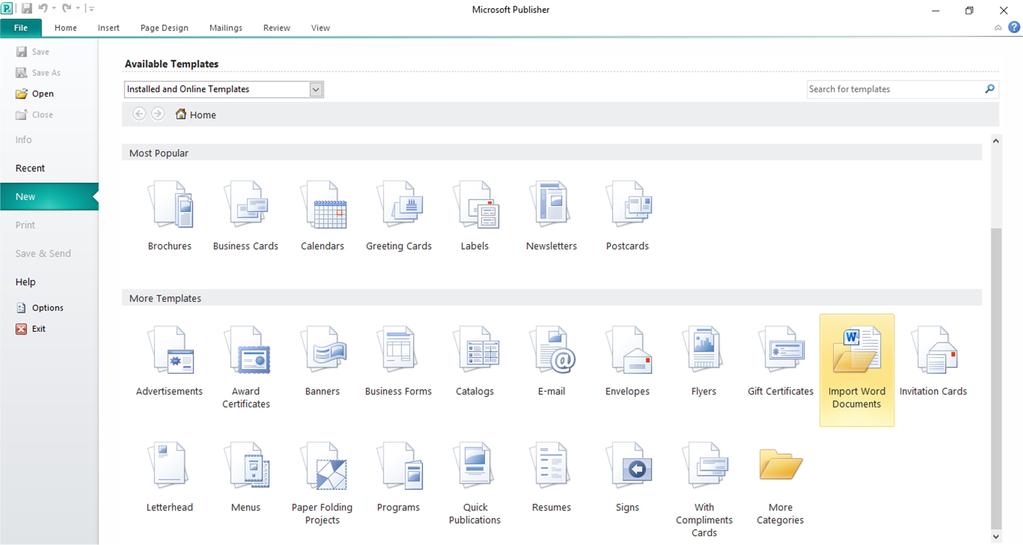1023x545 pixels.
Task: Open the Quick Access Toolbar customize arrow
Action: click(90, 9)
